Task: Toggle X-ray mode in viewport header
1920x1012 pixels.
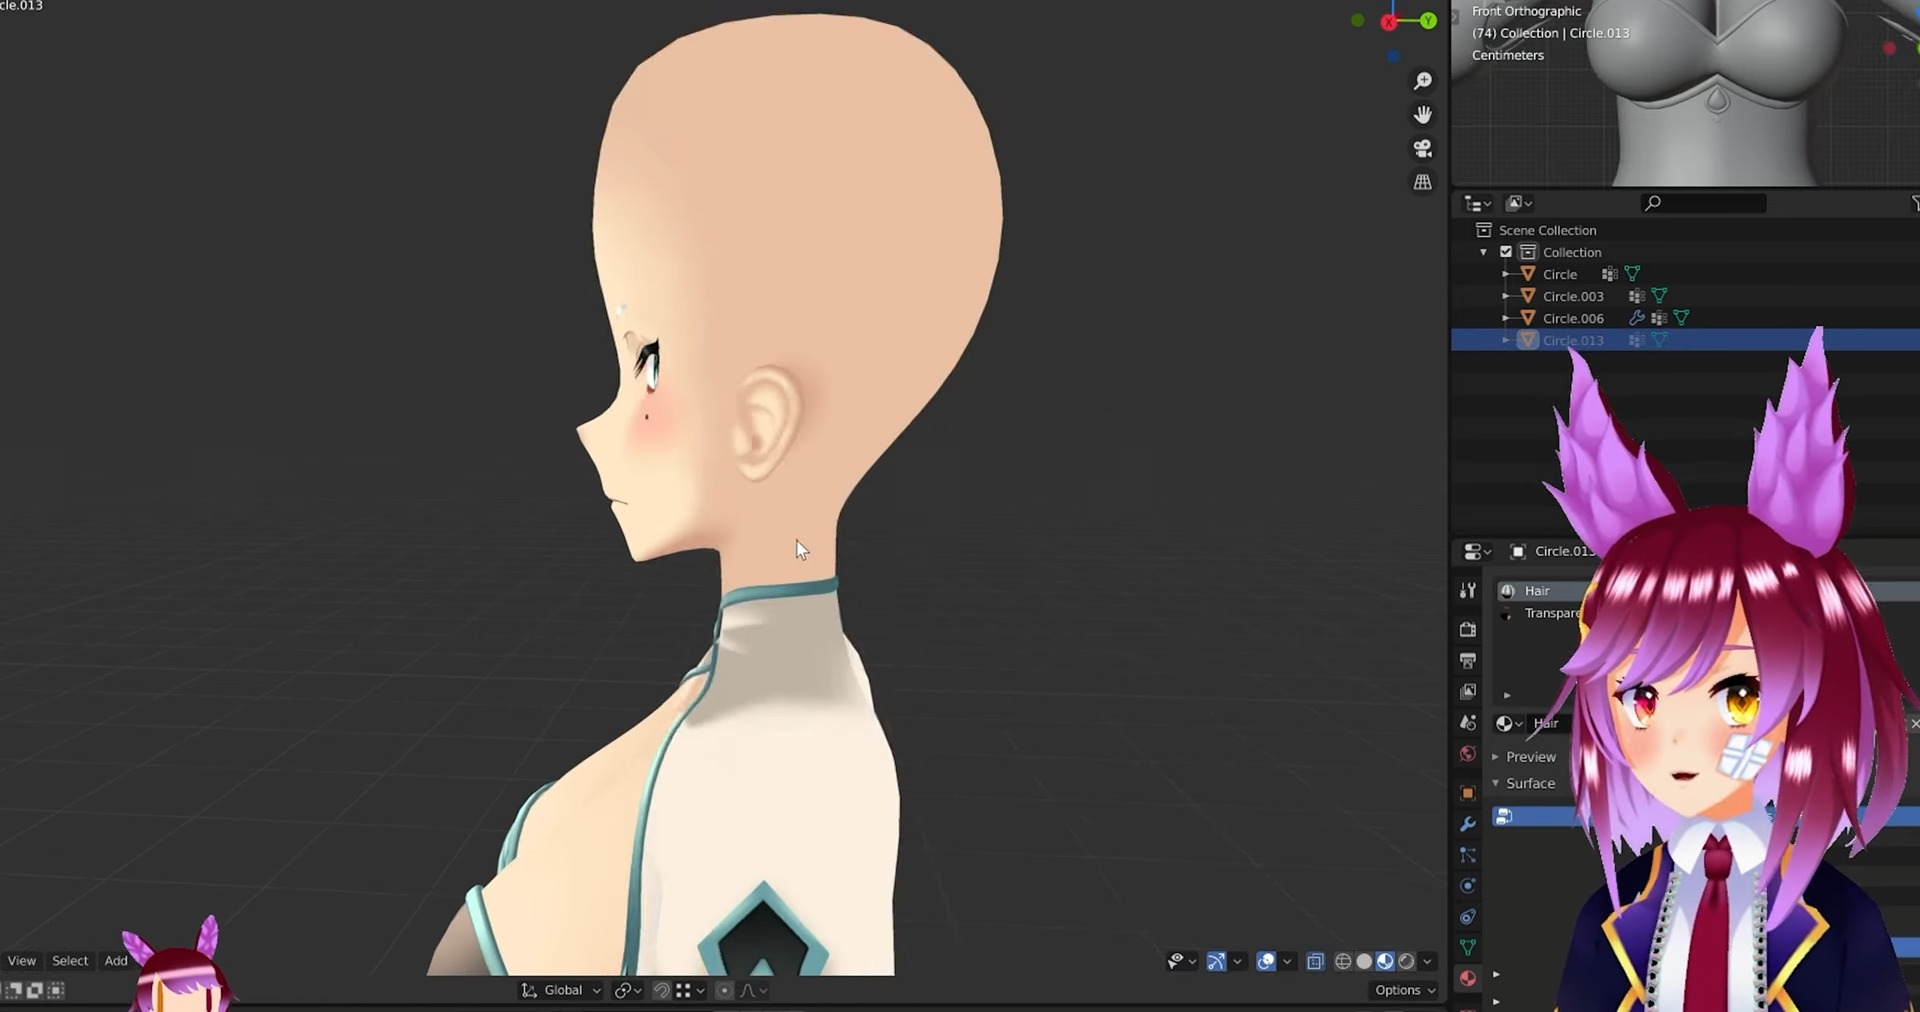Action: pyautogui.click(x=1315, y=962)
